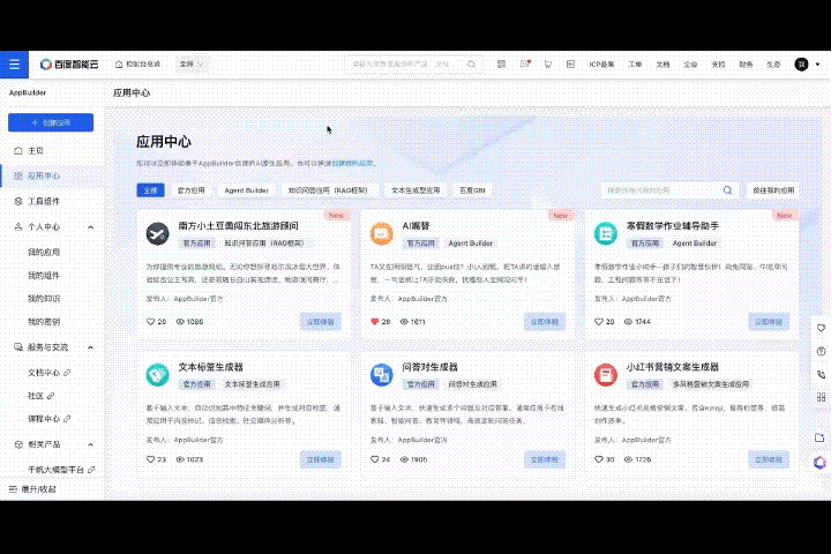
Task: Open the 控制台总览 console overview link
Action: click(138, 64)
